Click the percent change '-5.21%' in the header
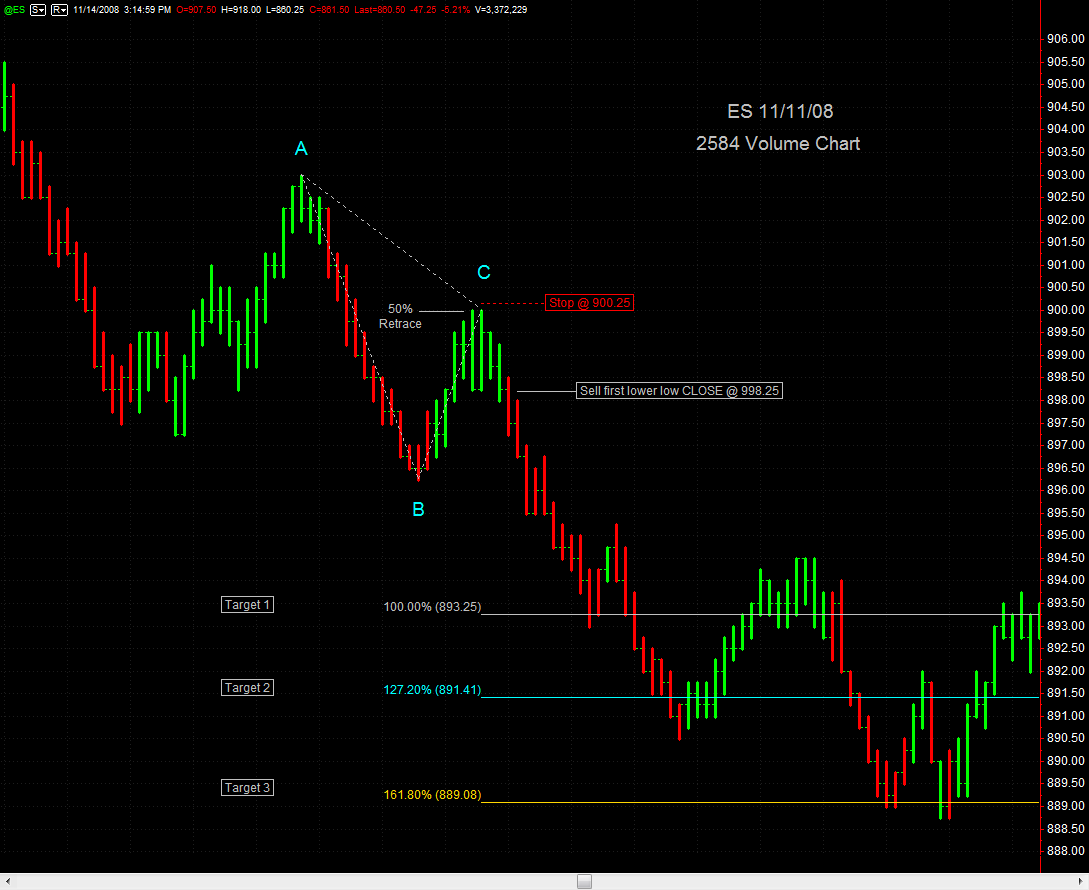 456,10
